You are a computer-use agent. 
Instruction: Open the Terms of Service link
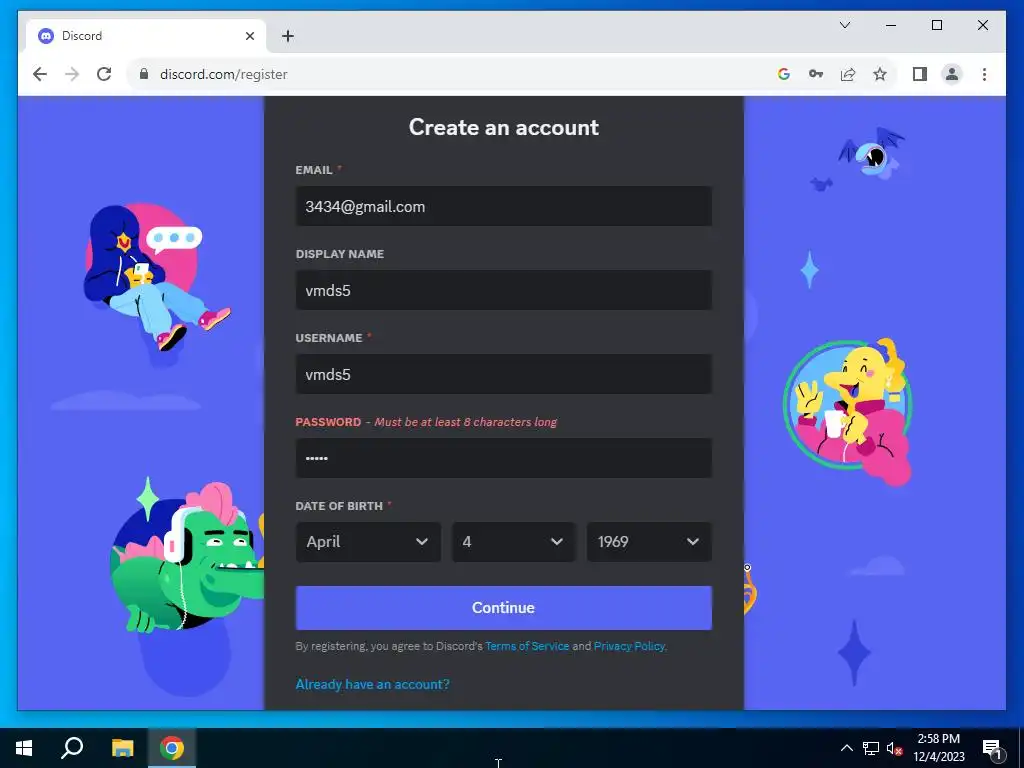[x=527, y=646]
